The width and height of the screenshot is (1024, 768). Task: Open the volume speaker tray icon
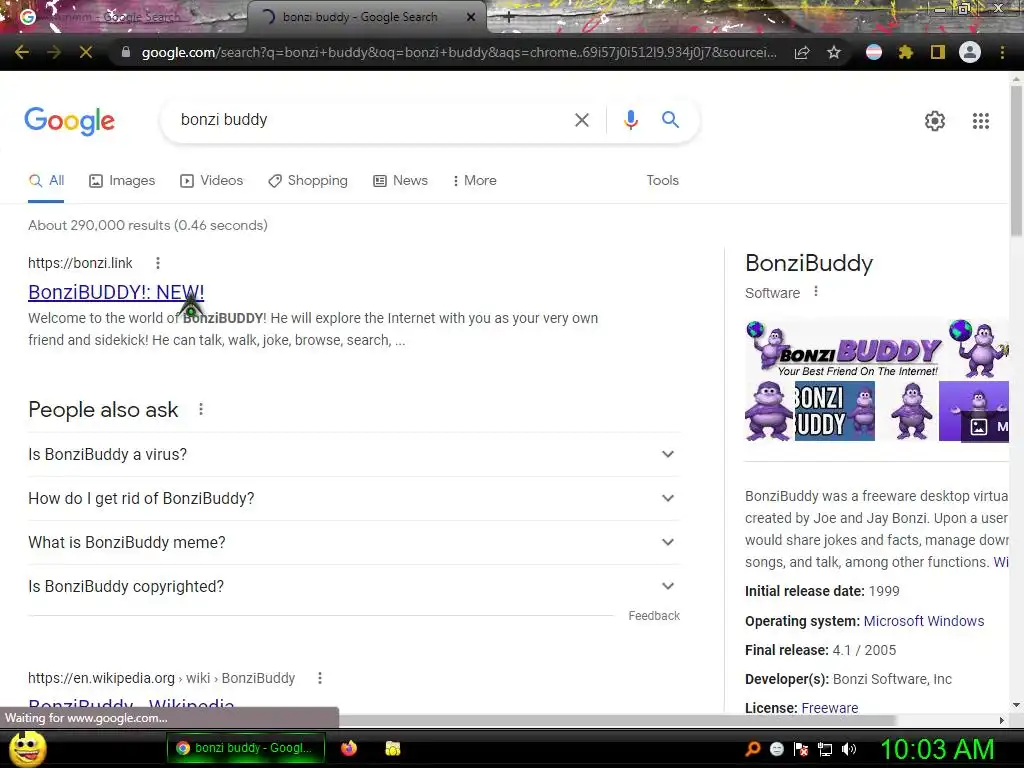click(x=848, y=749)
